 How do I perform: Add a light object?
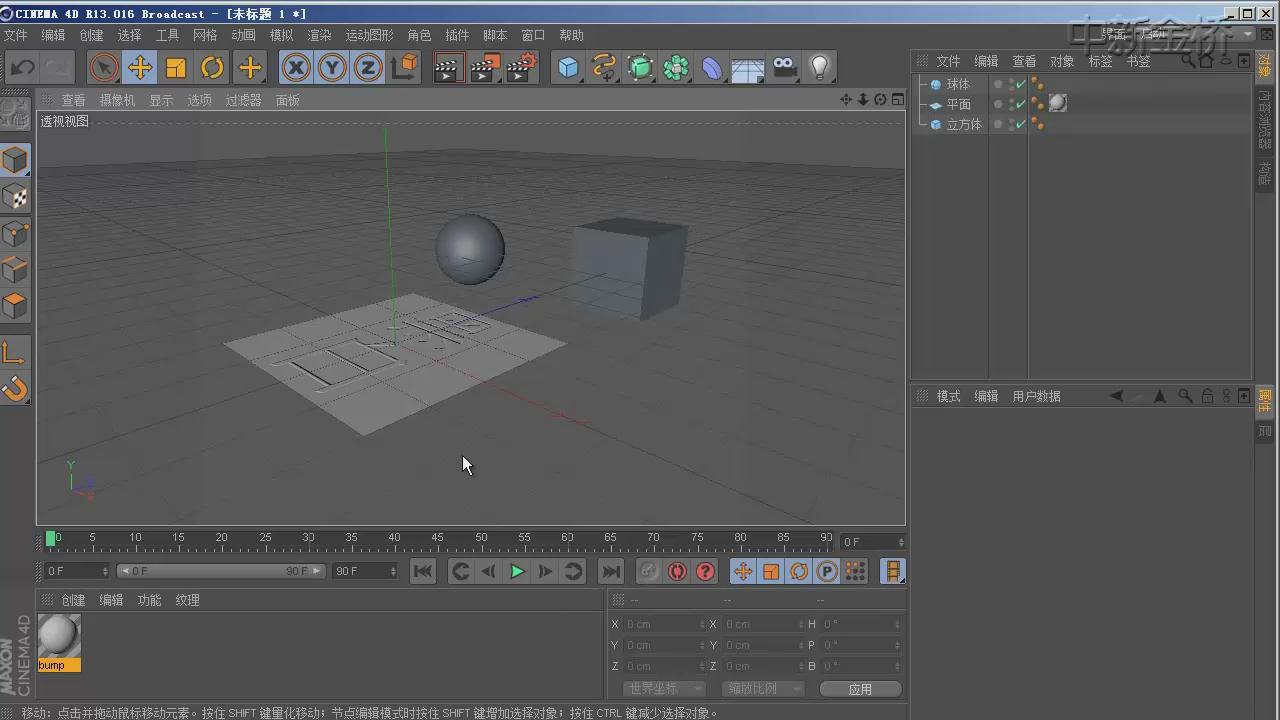[x=820, y=67]
